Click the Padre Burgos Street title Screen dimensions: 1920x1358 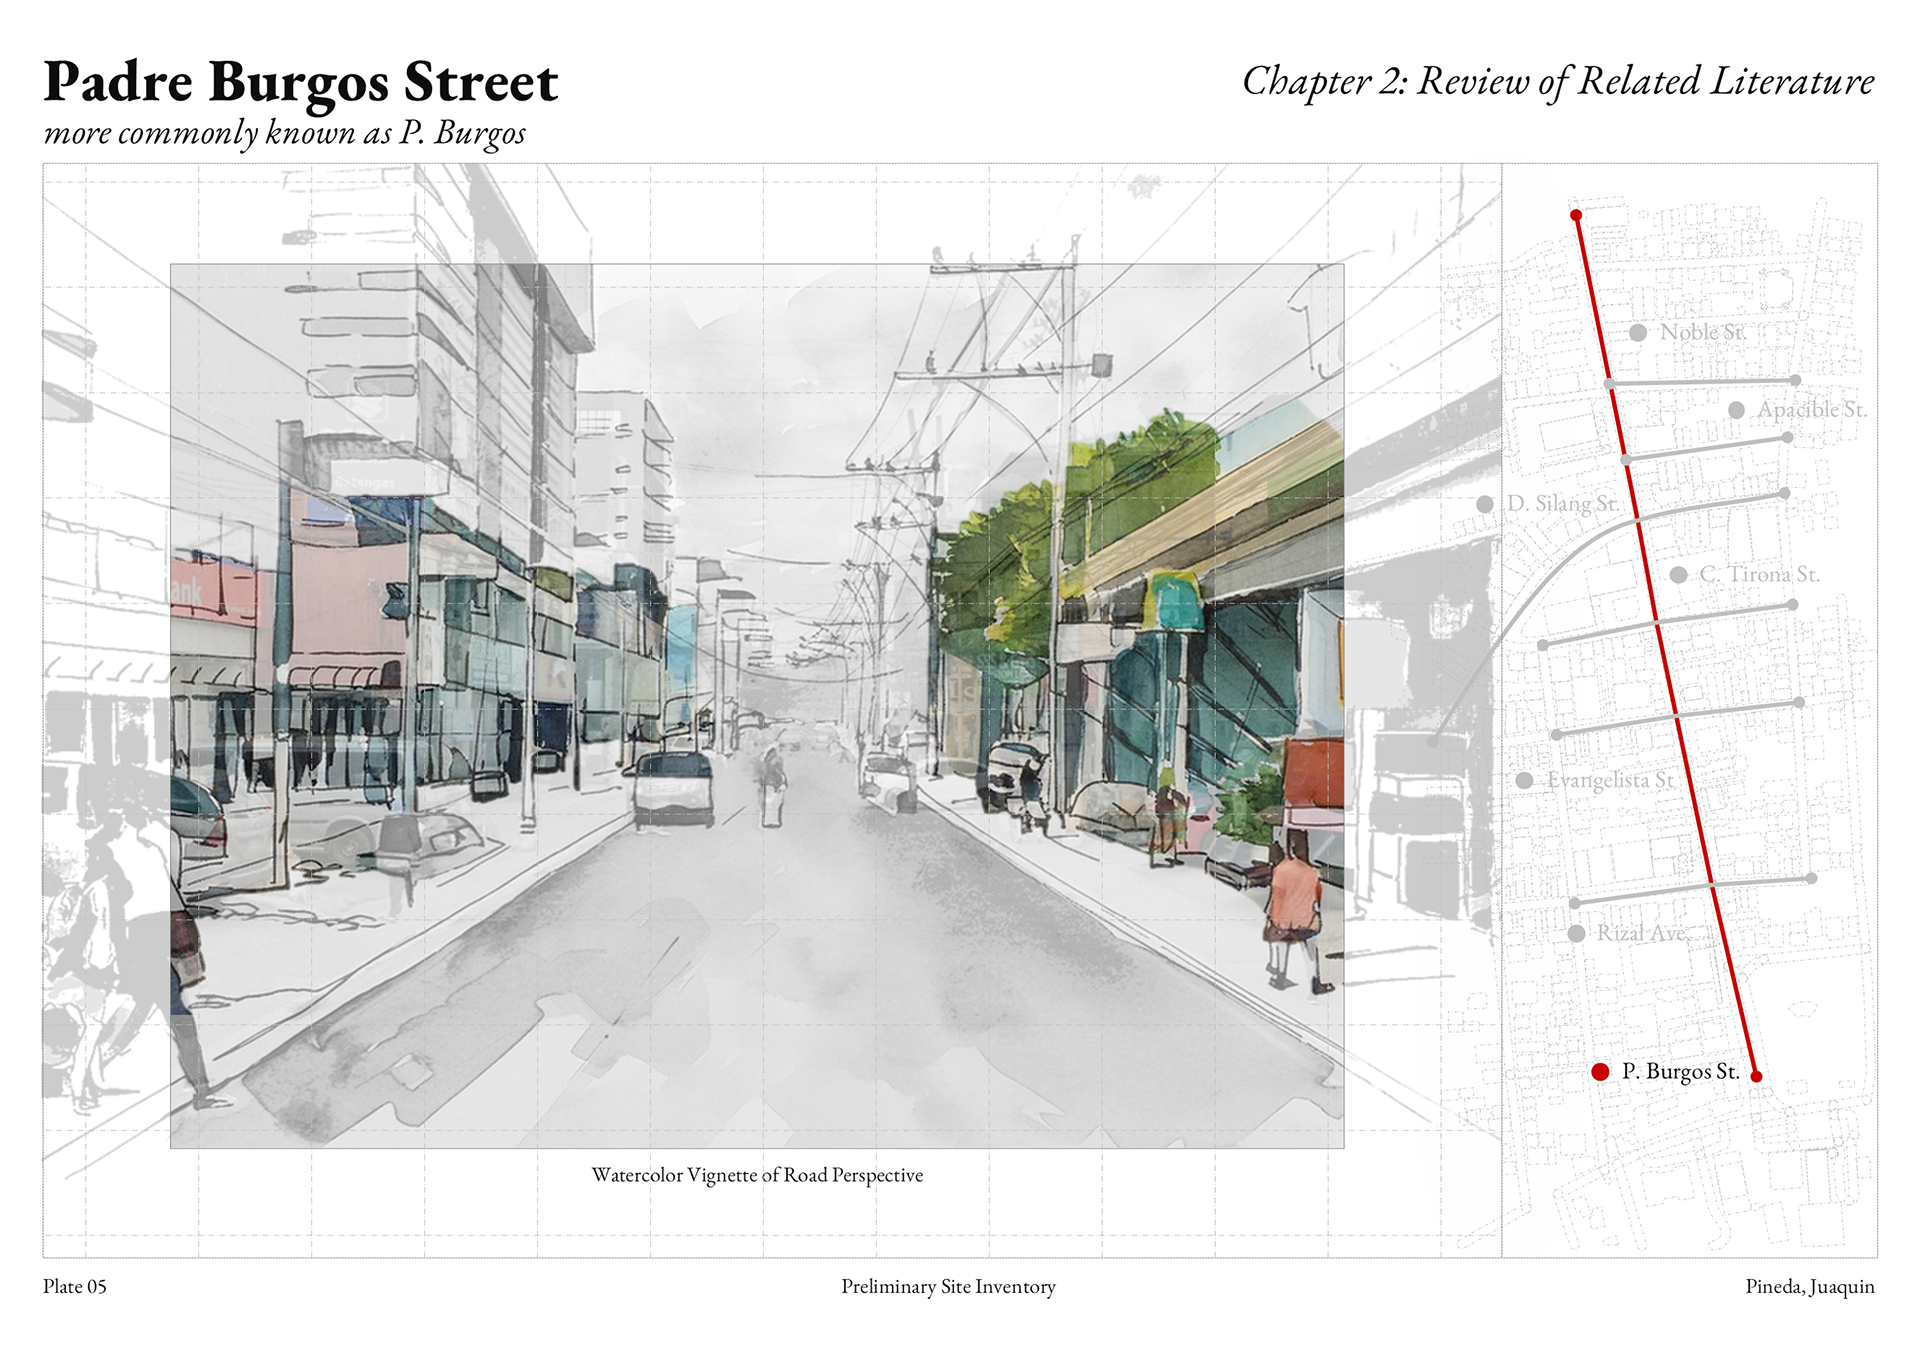click(x=300, y=82)
